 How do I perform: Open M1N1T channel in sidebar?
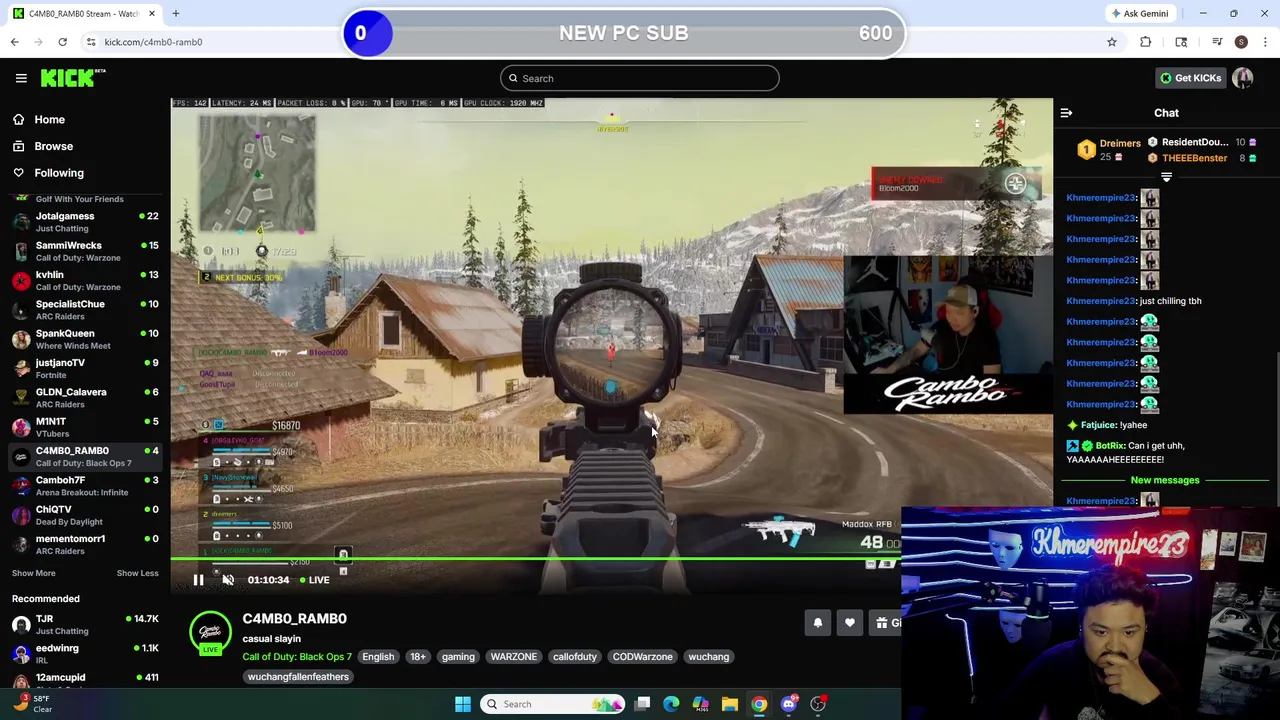85,427
